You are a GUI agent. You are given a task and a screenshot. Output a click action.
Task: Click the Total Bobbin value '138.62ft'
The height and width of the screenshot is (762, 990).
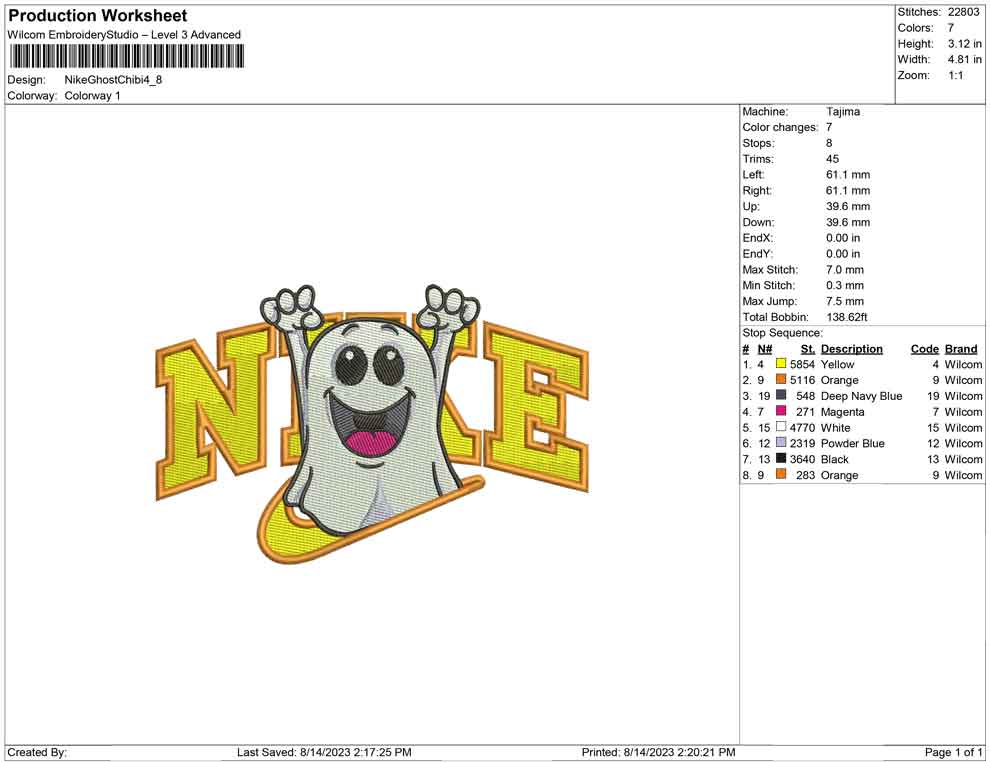(x=847, y=317)
